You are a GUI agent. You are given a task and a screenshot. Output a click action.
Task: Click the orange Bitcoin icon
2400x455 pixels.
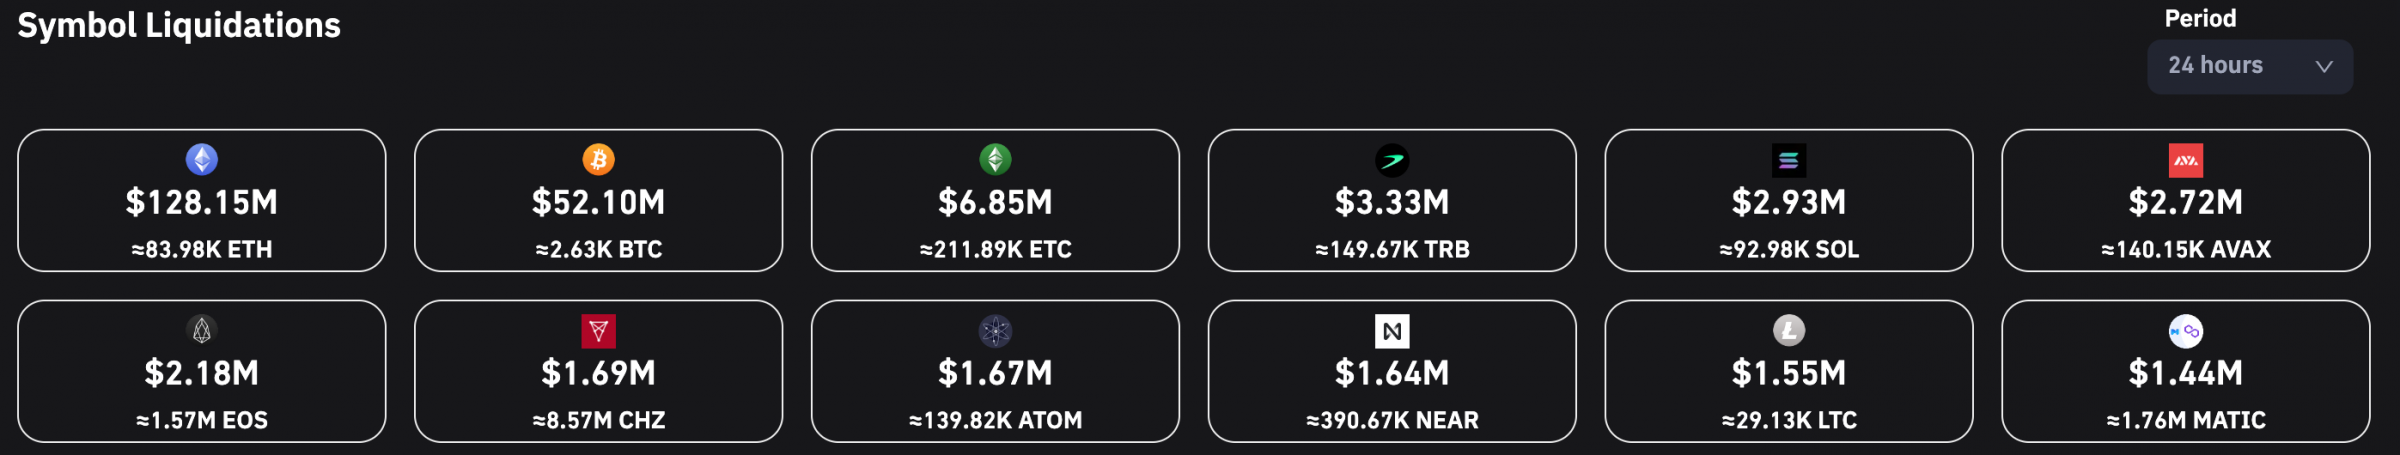click(x=599, y=159)
